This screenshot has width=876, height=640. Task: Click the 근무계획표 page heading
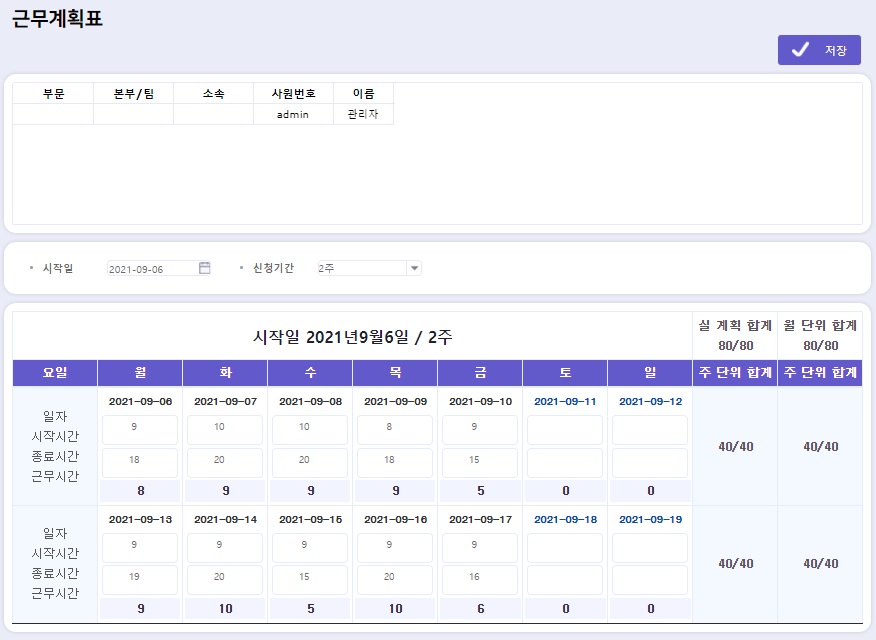tap(57, 18)
